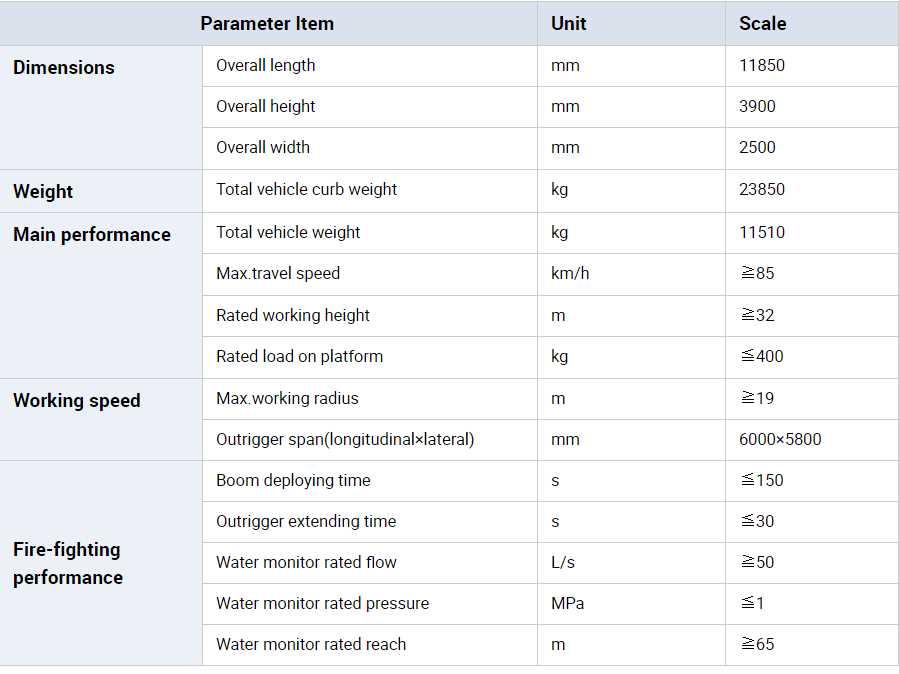Image resolution: width=899 pixels, height=674 pixels.
Task: Click the outrigger span value 6000×5800
Action: point(780,440)
